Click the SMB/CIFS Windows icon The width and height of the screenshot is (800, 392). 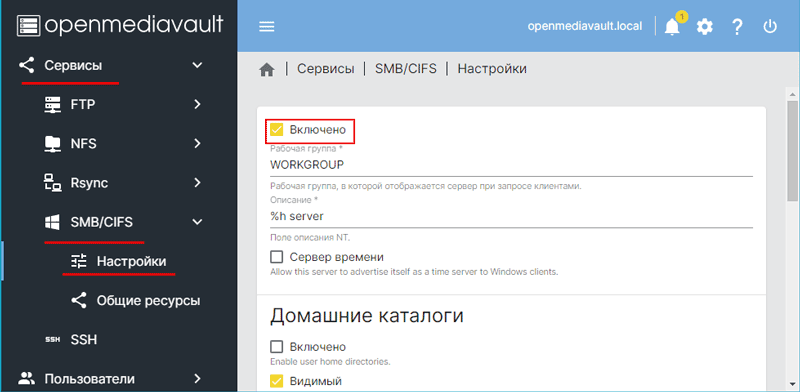coord(53,222)
